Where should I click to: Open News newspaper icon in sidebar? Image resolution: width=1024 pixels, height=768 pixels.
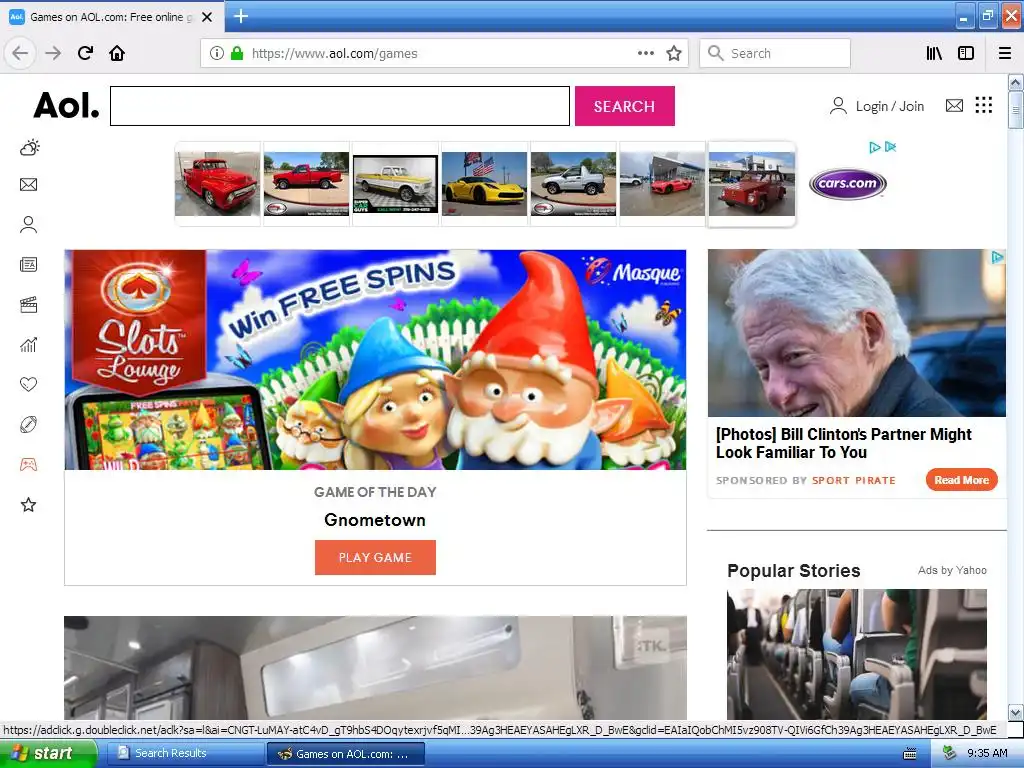point(28,264)
